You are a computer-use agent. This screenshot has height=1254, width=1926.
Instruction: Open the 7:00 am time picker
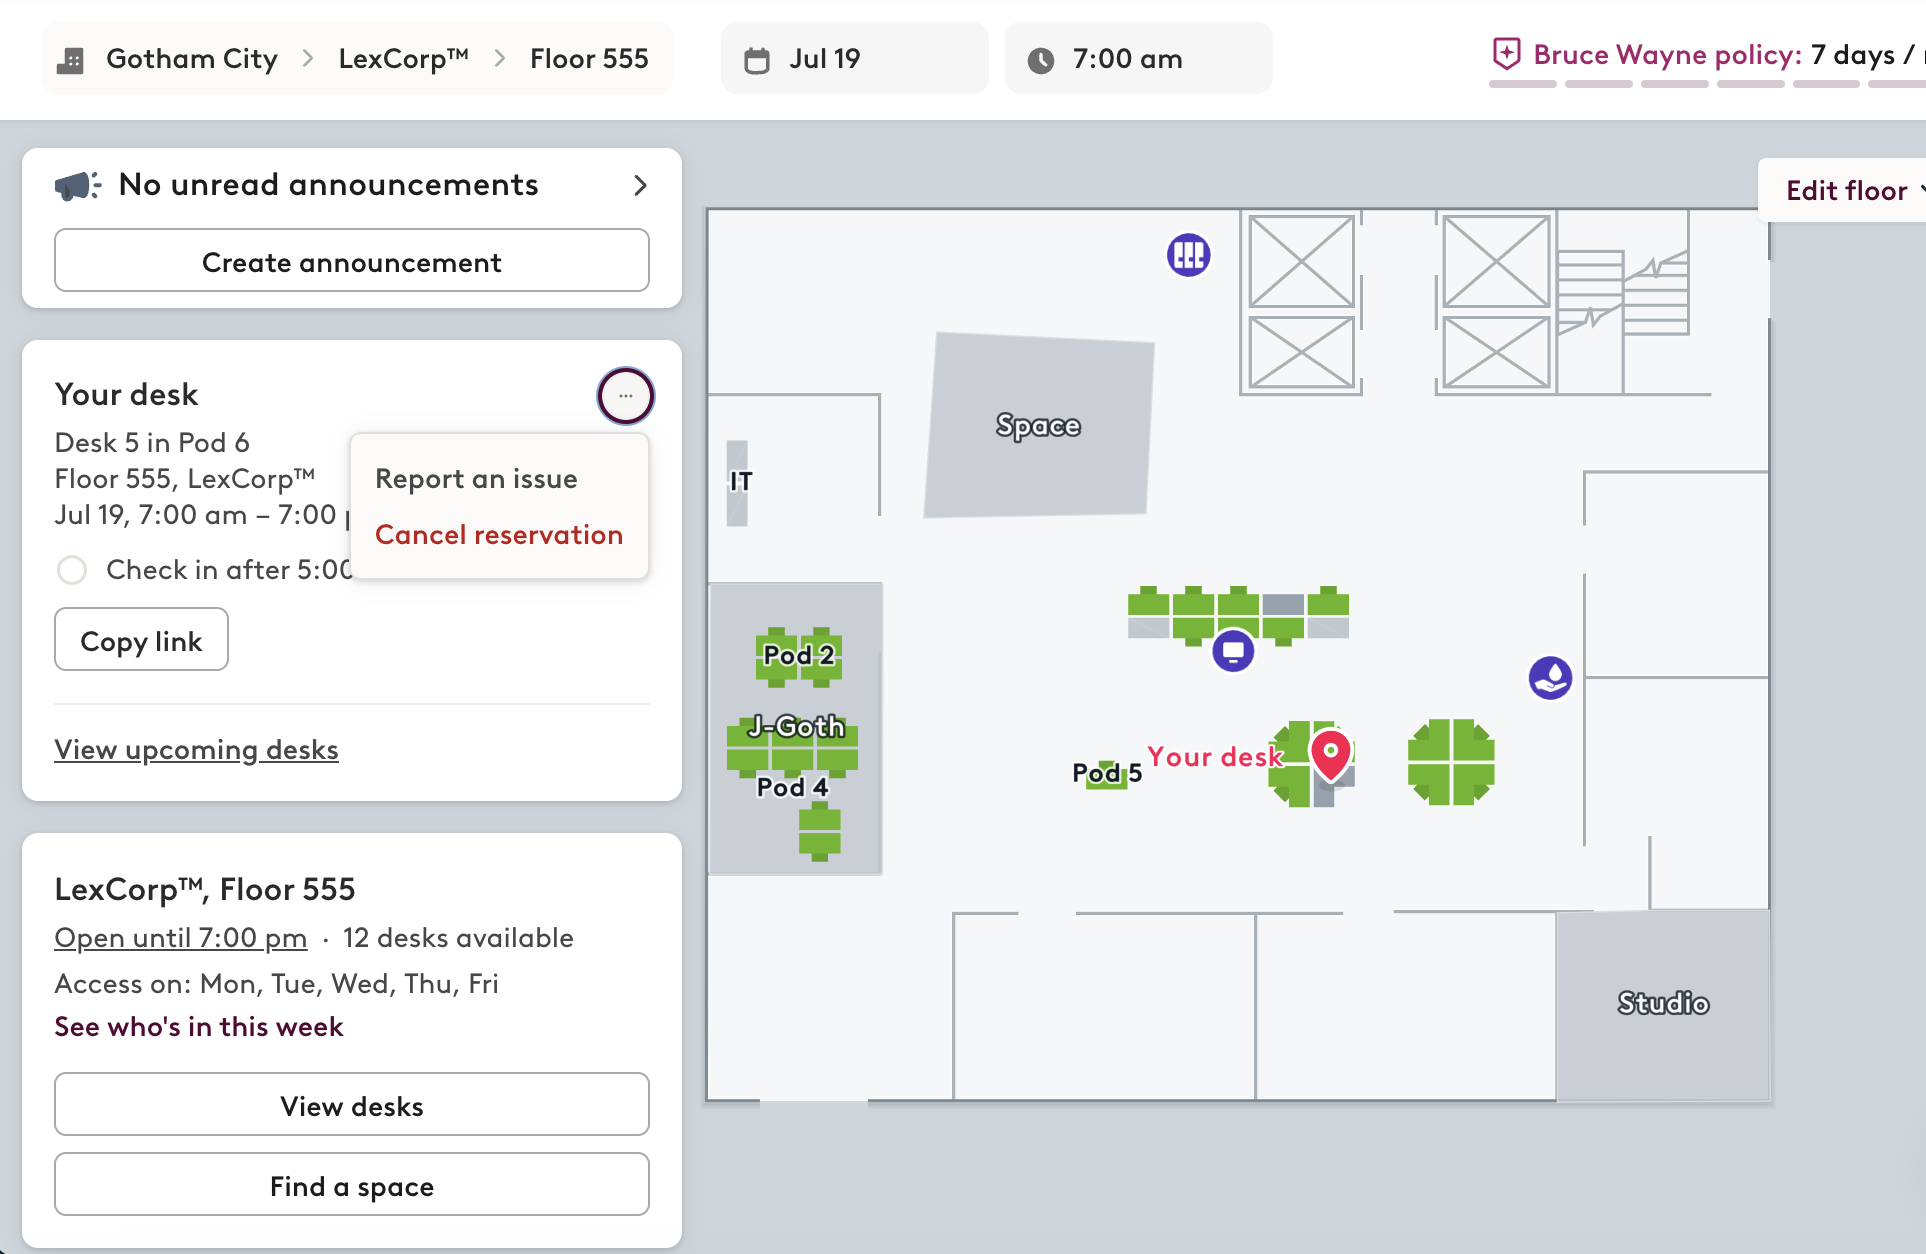pyautogui.click(x=1139, y=59)
